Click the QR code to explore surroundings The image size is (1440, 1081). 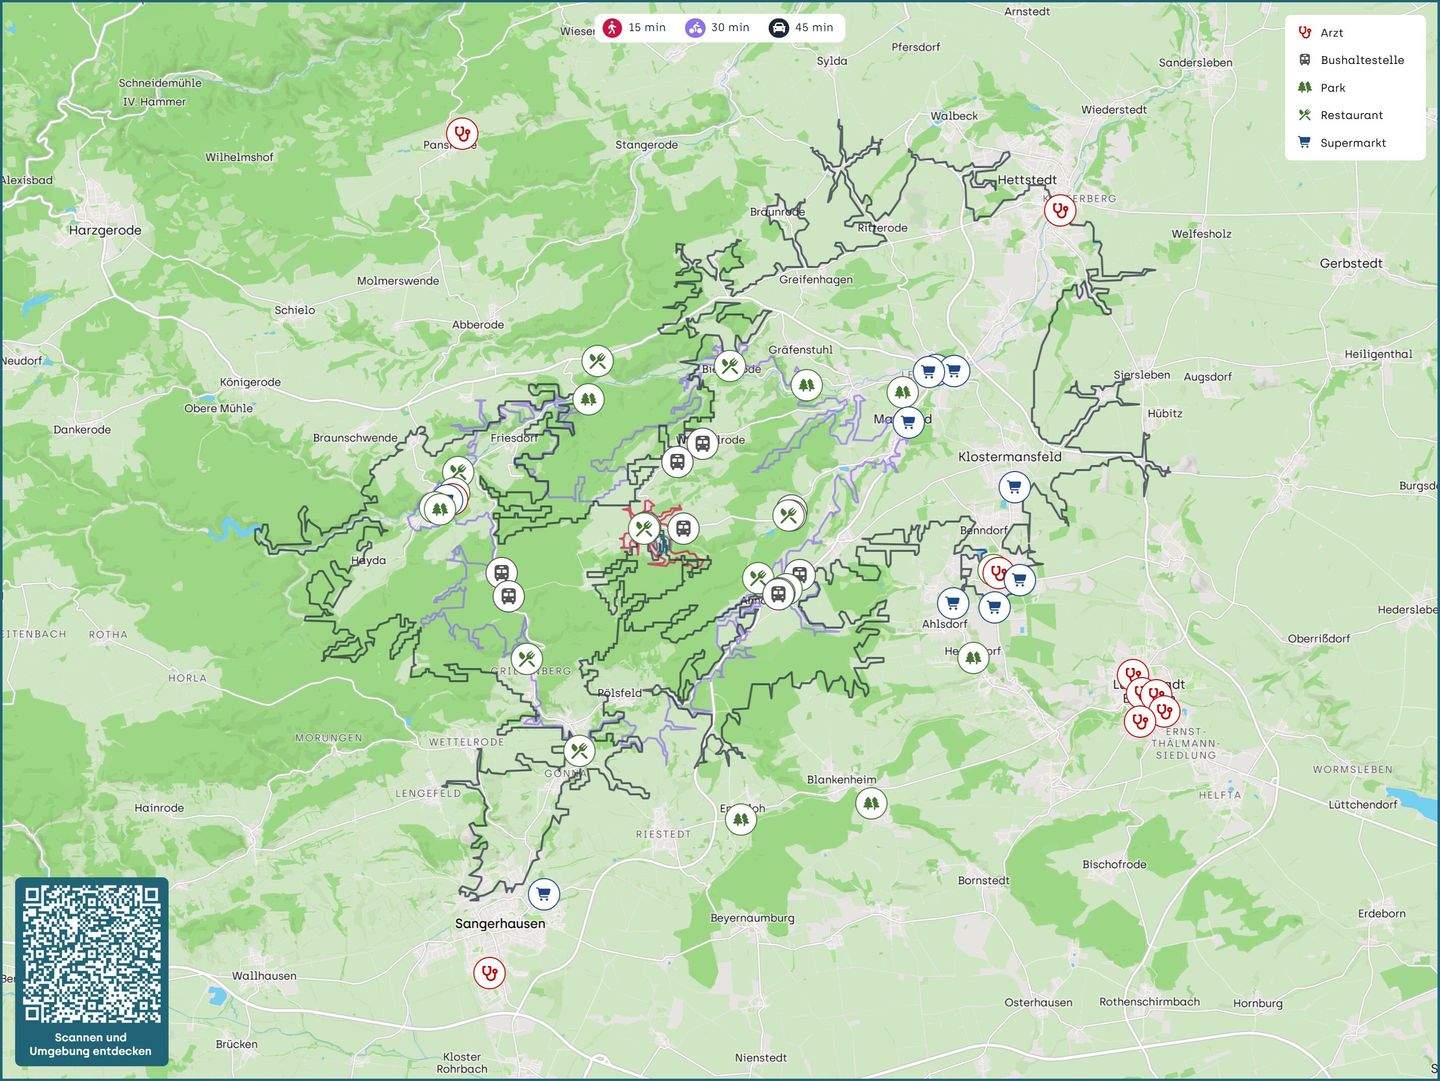[x=91, y=953]
